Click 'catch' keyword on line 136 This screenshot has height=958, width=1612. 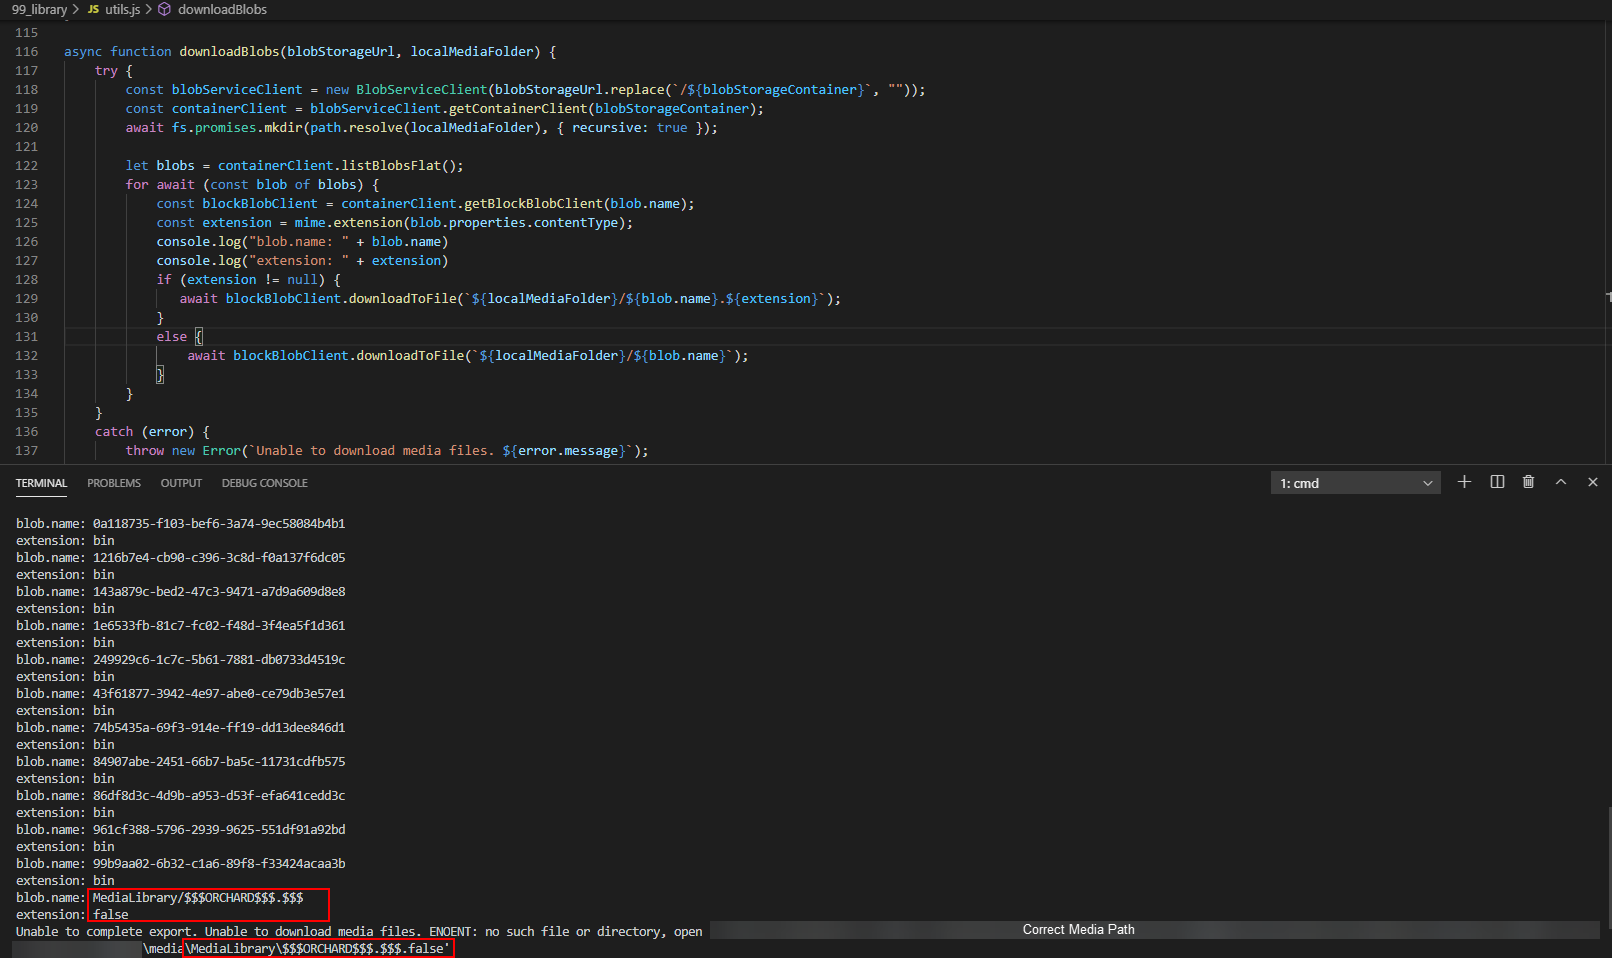(114, 432)
